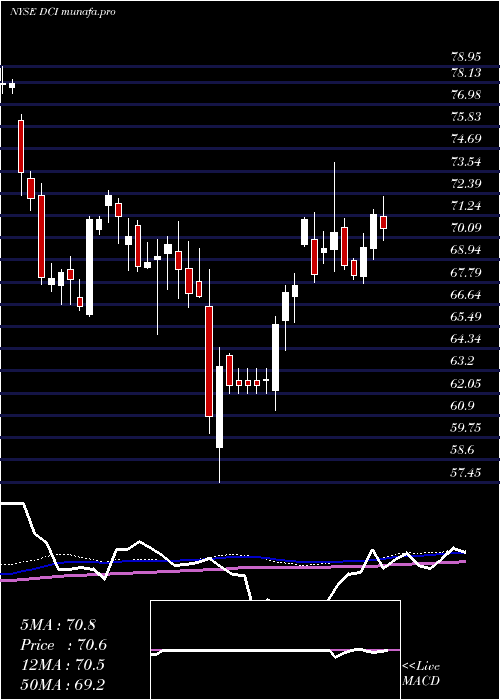The image size is (500, 700).
Task: Click the 64.34 price axis label
Action: pyautogui.click(x=466, y=339)
